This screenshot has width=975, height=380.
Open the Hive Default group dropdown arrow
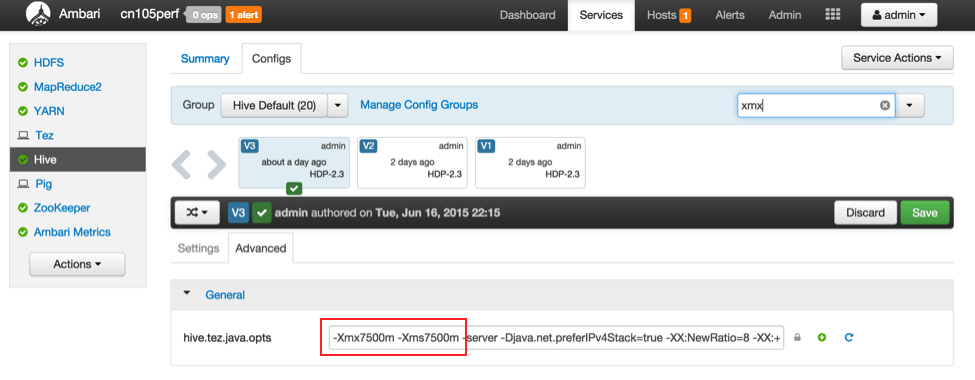(x=338, y=106)
